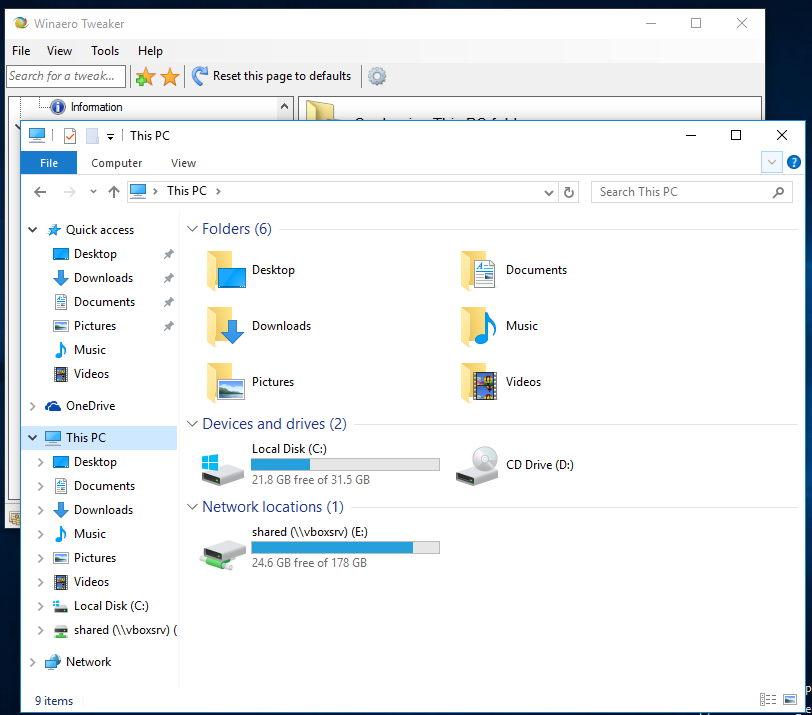The image size is (812, 715).
Task: Open the address bar history dropdown
Action: tap(547, 191)
